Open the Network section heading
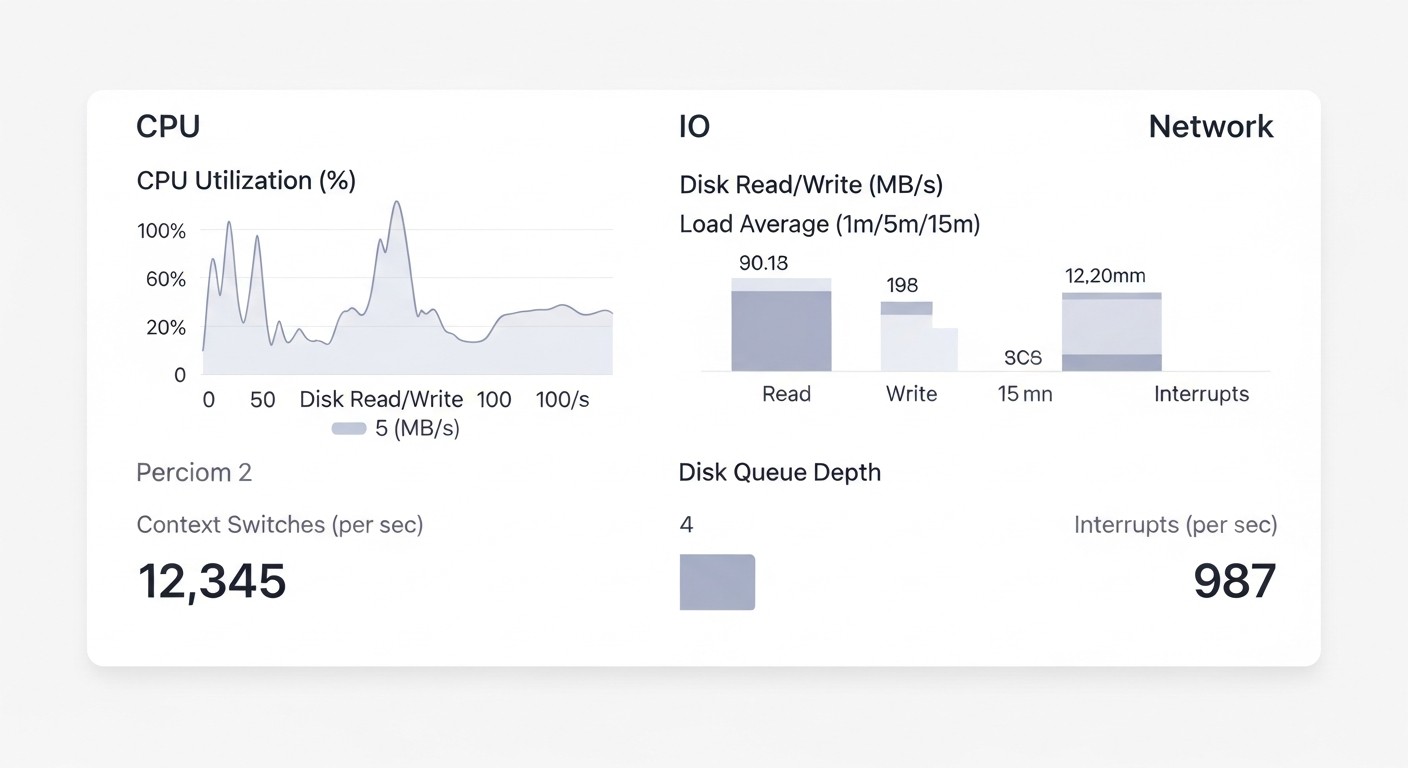Image resolution: width=1408 pixels, height=768 pixels. point(1210,127)
